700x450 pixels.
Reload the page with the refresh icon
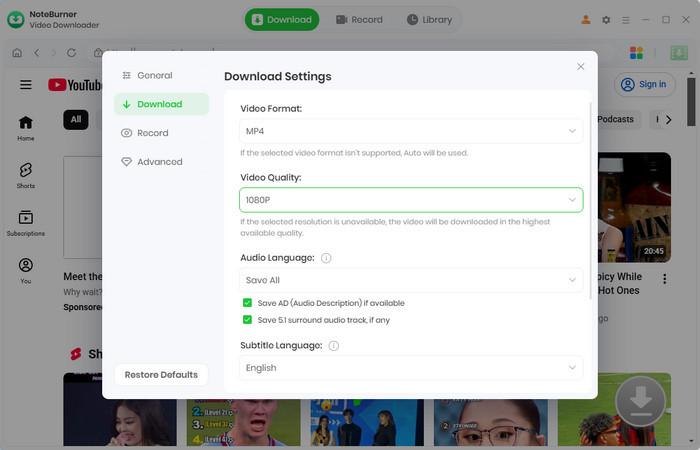pos(71,53)
